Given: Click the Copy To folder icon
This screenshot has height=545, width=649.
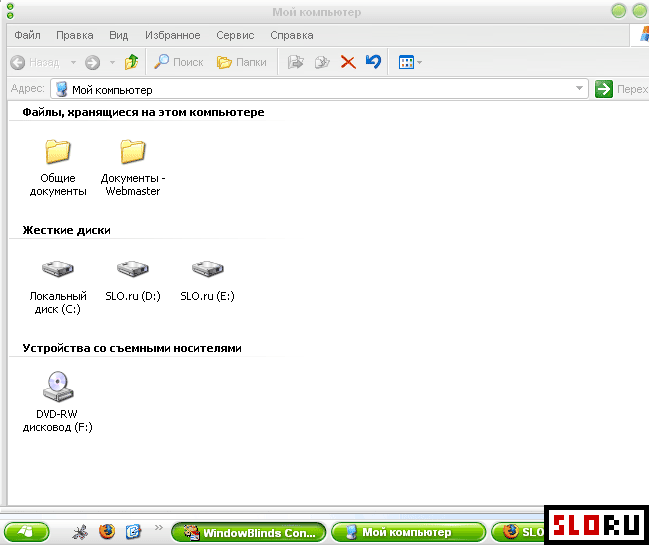Looking at the screenshot, I should tap(322, 62).
